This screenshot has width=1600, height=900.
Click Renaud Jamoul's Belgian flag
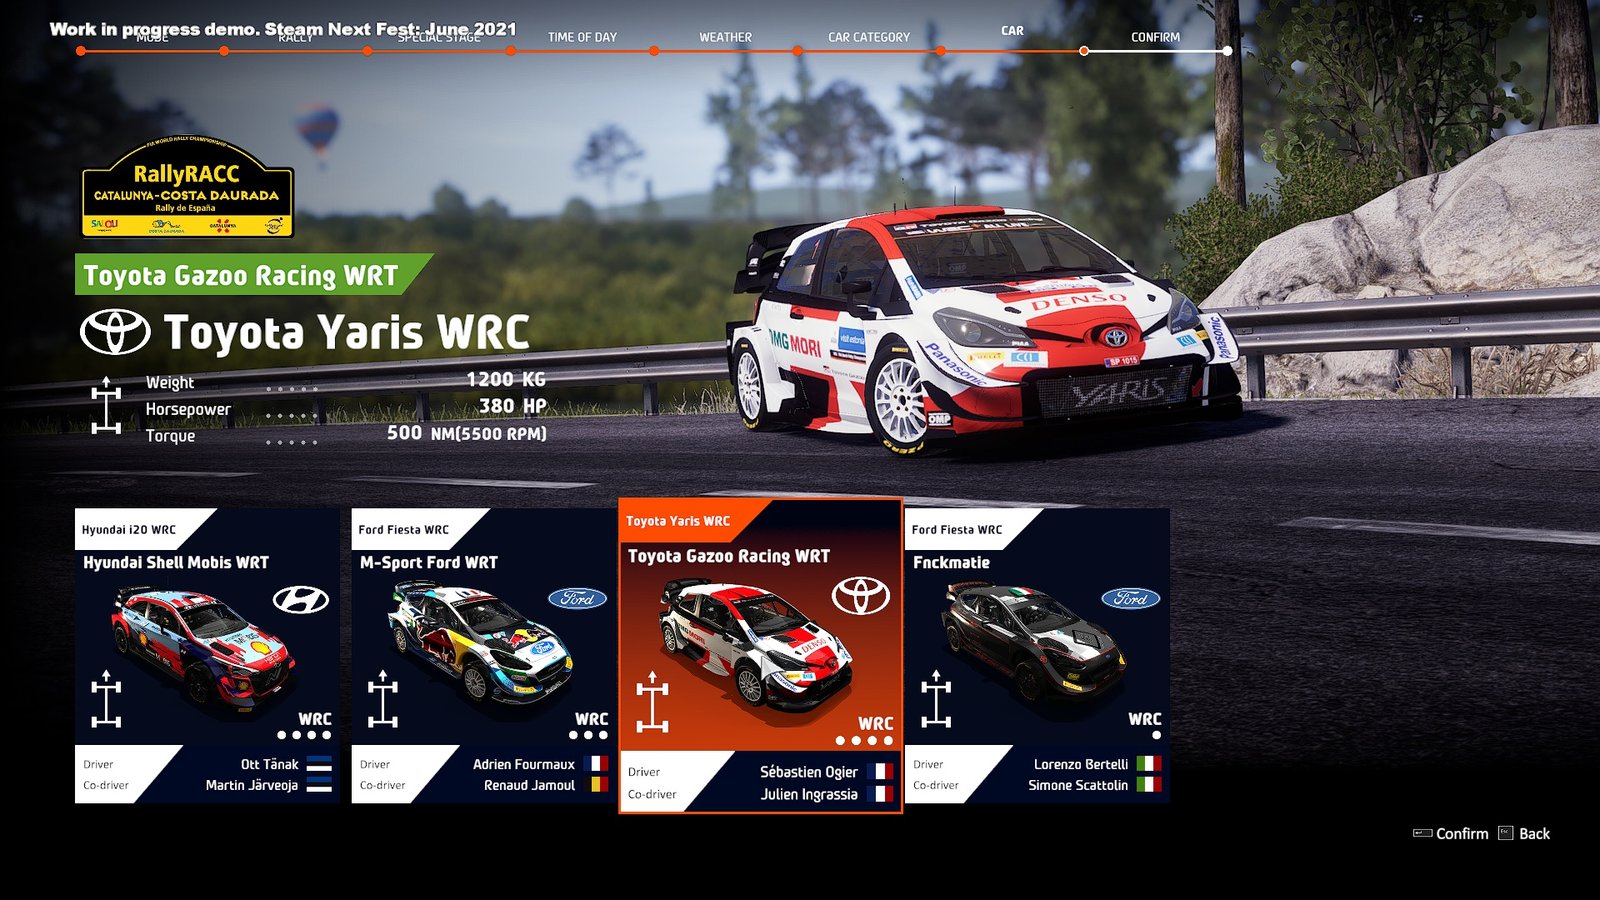(596, 785)
